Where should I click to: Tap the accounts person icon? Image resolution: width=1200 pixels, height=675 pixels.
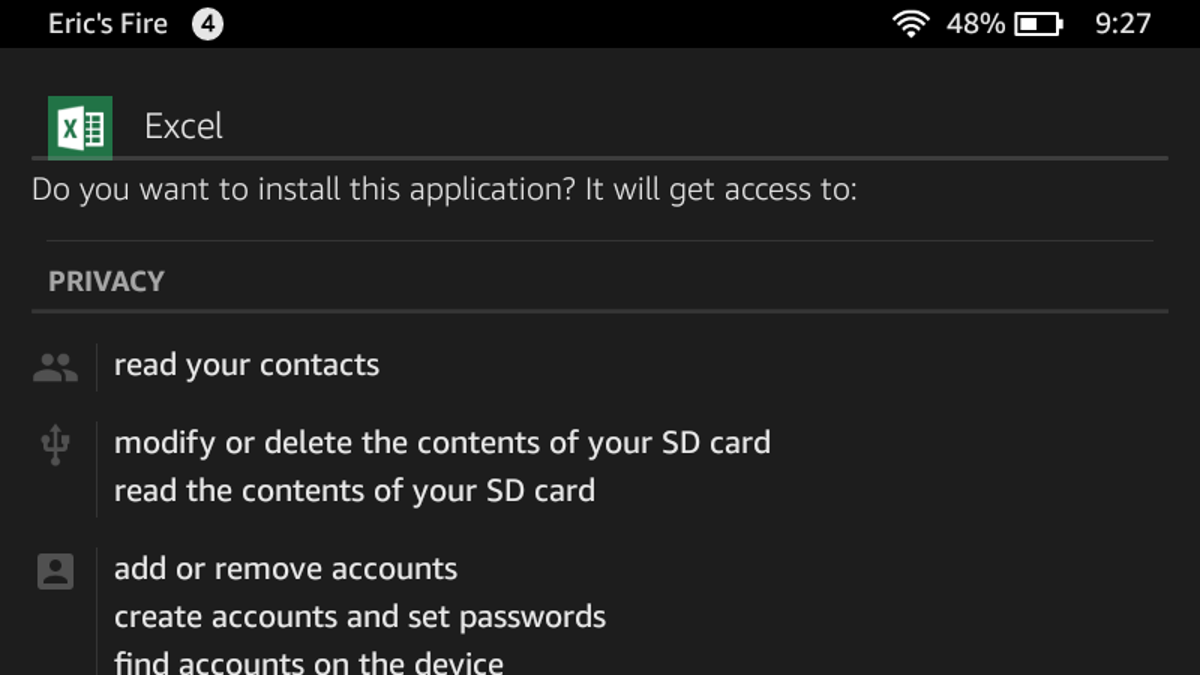click(x=55, y=571)
